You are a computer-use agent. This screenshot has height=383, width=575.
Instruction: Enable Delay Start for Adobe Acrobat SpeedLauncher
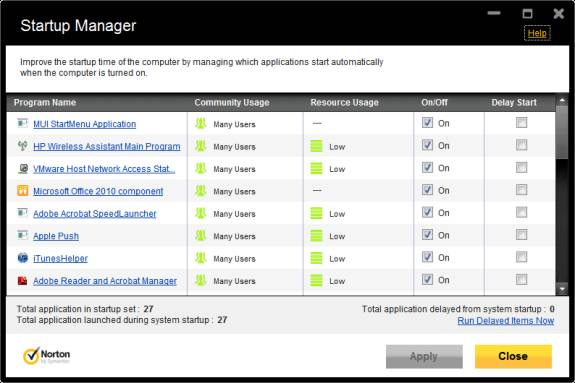point(521,212)
